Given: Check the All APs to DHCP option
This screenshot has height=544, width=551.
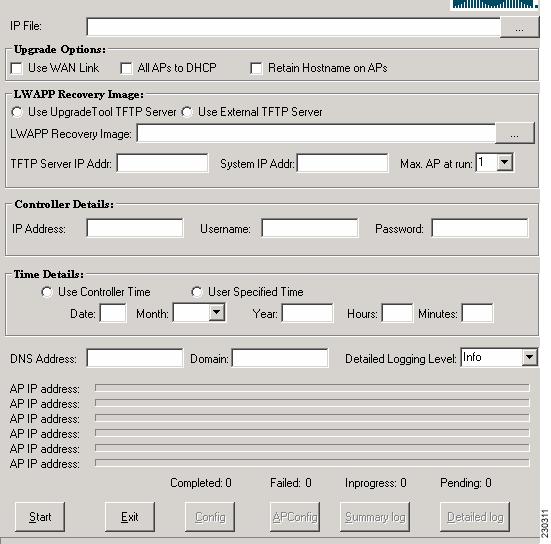Looking at the screenshot, I should coord(126,68).
